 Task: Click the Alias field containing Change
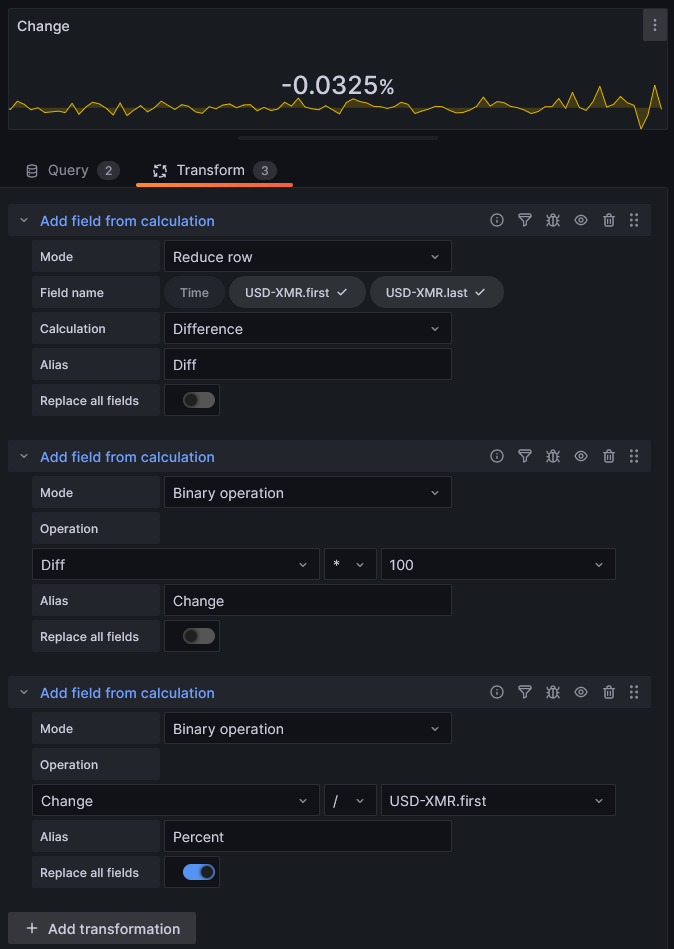(x=307, y=601)
